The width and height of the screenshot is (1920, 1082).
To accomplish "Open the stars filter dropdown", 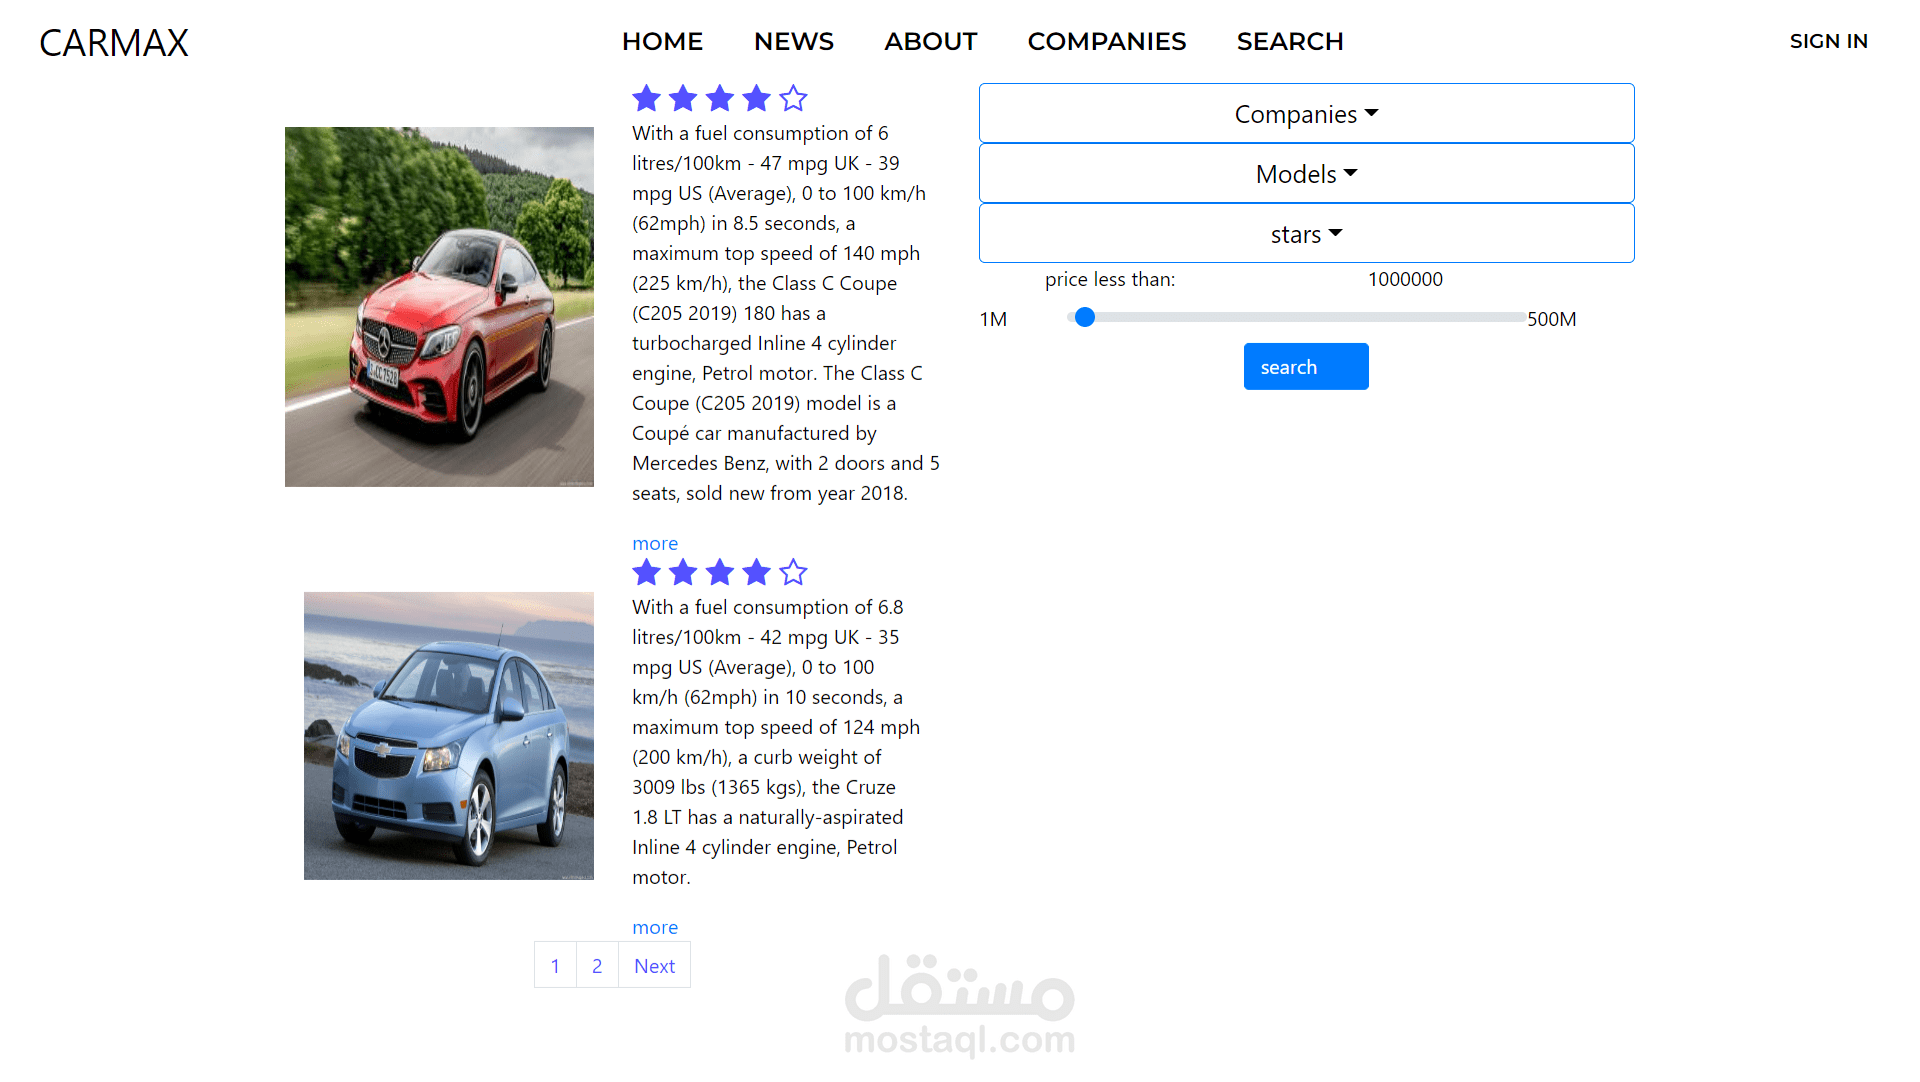I will [x=1306, y=234].
